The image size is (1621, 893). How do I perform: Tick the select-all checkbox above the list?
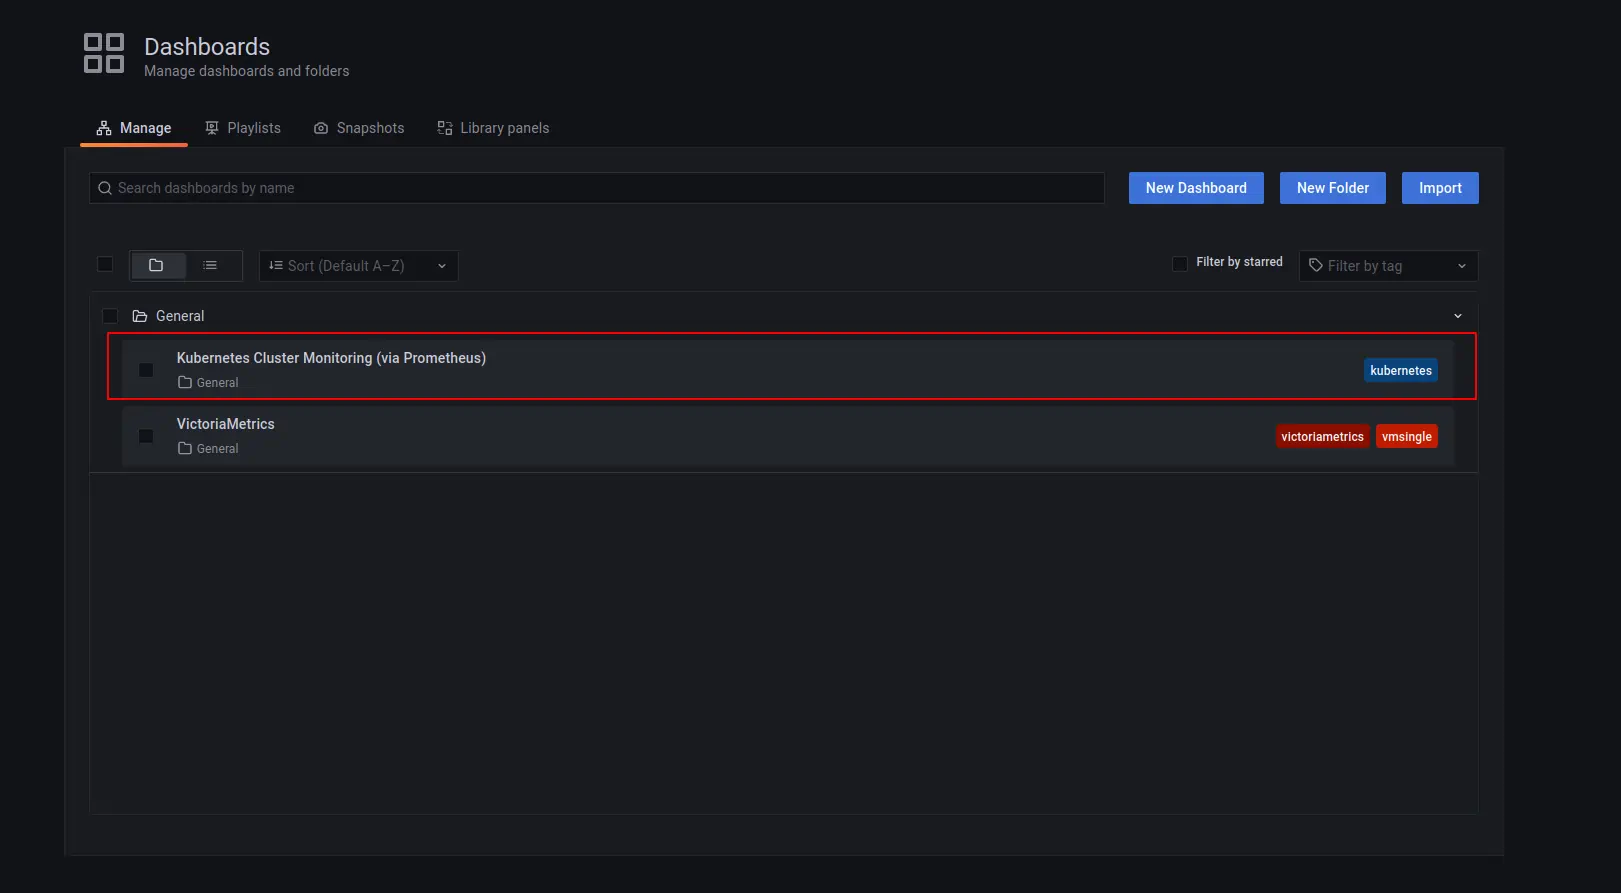(105, 264)
